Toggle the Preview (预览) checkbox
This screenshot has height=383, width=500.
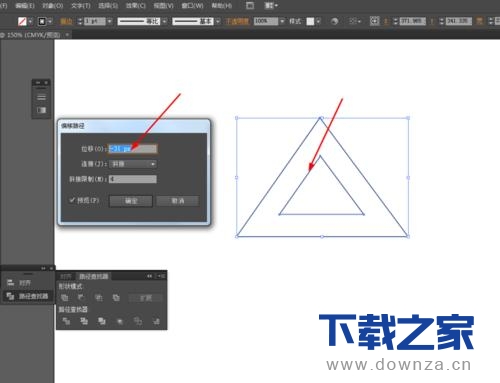[x=72, y=200]
